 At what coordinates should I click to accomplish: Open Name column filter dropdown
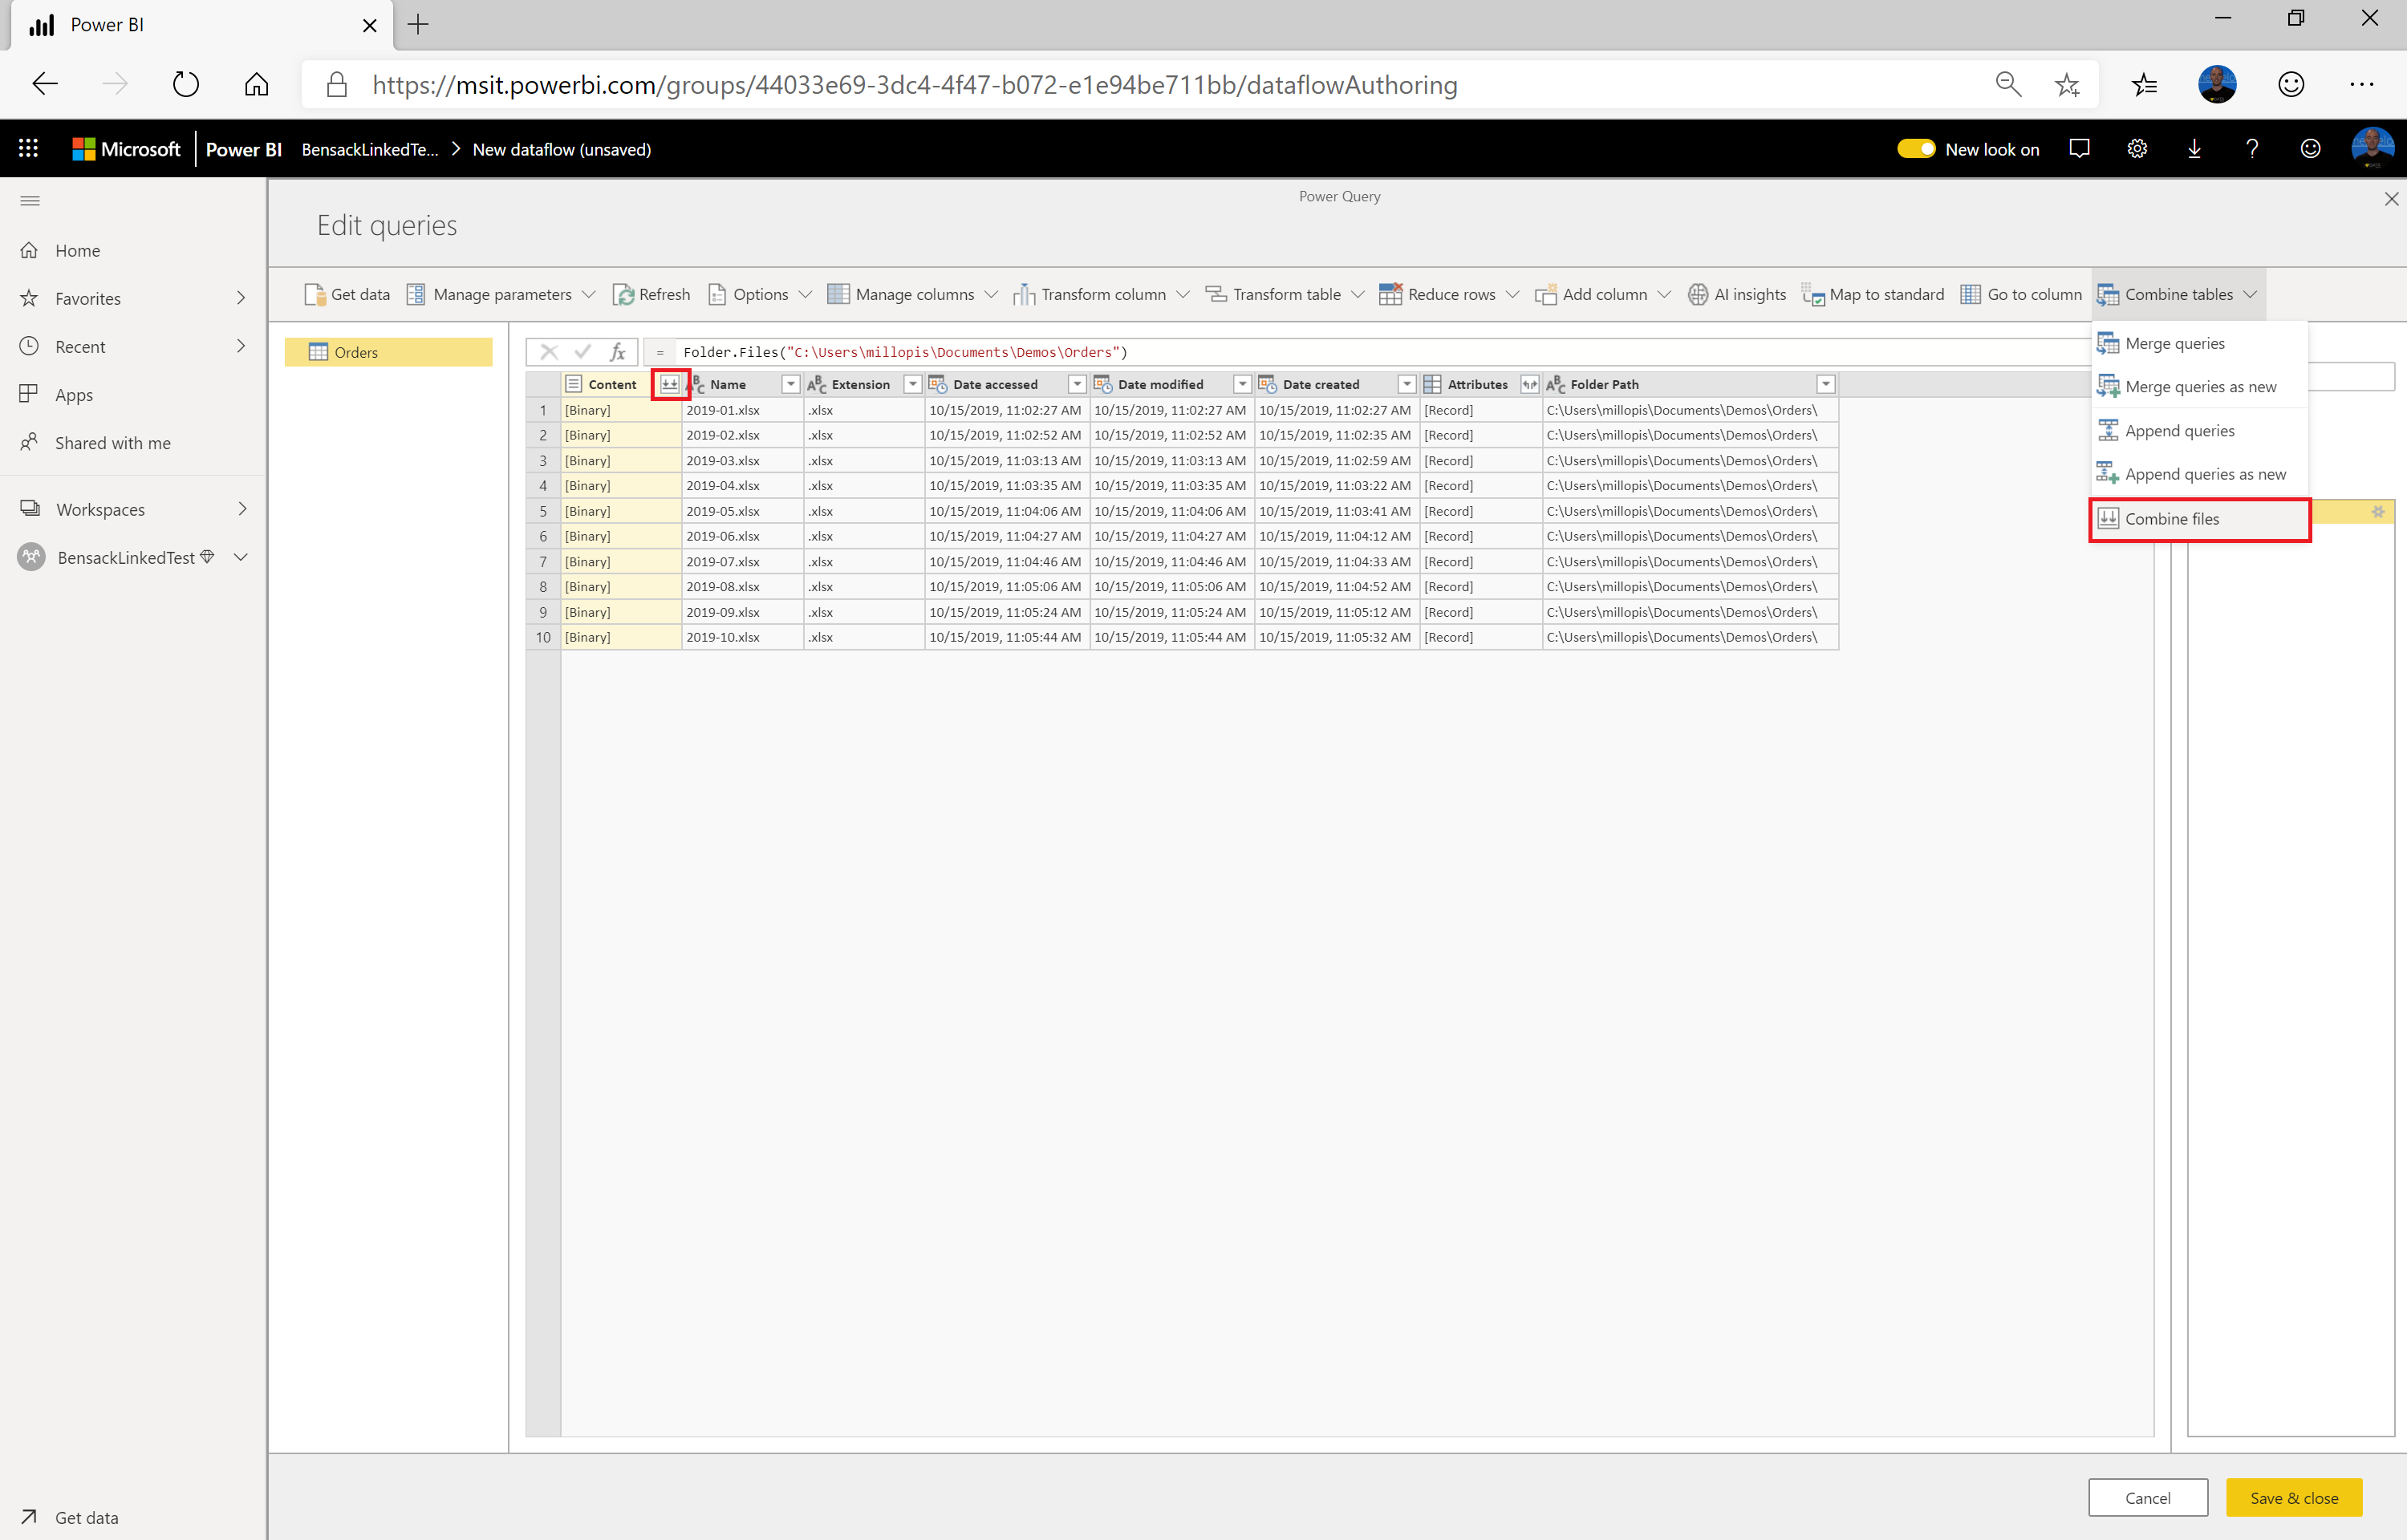tap(791, 384)
